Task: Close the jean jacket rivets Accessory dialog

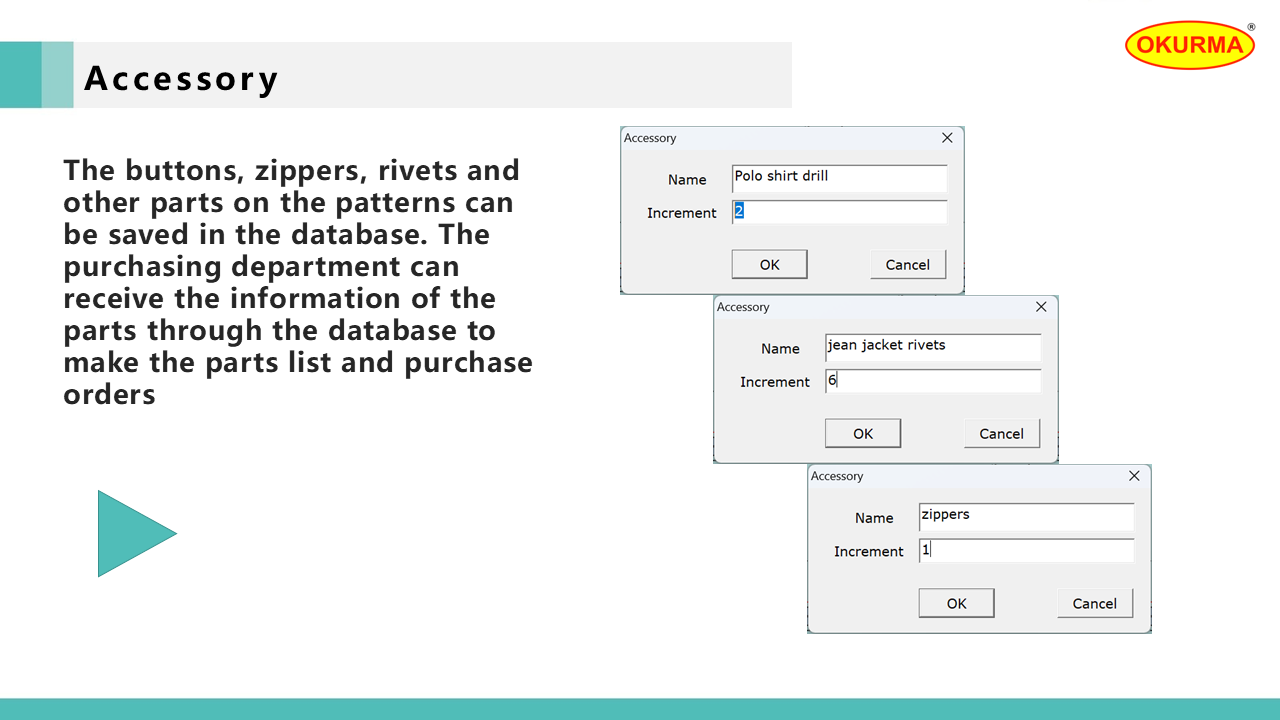Action: point(1041,307)
